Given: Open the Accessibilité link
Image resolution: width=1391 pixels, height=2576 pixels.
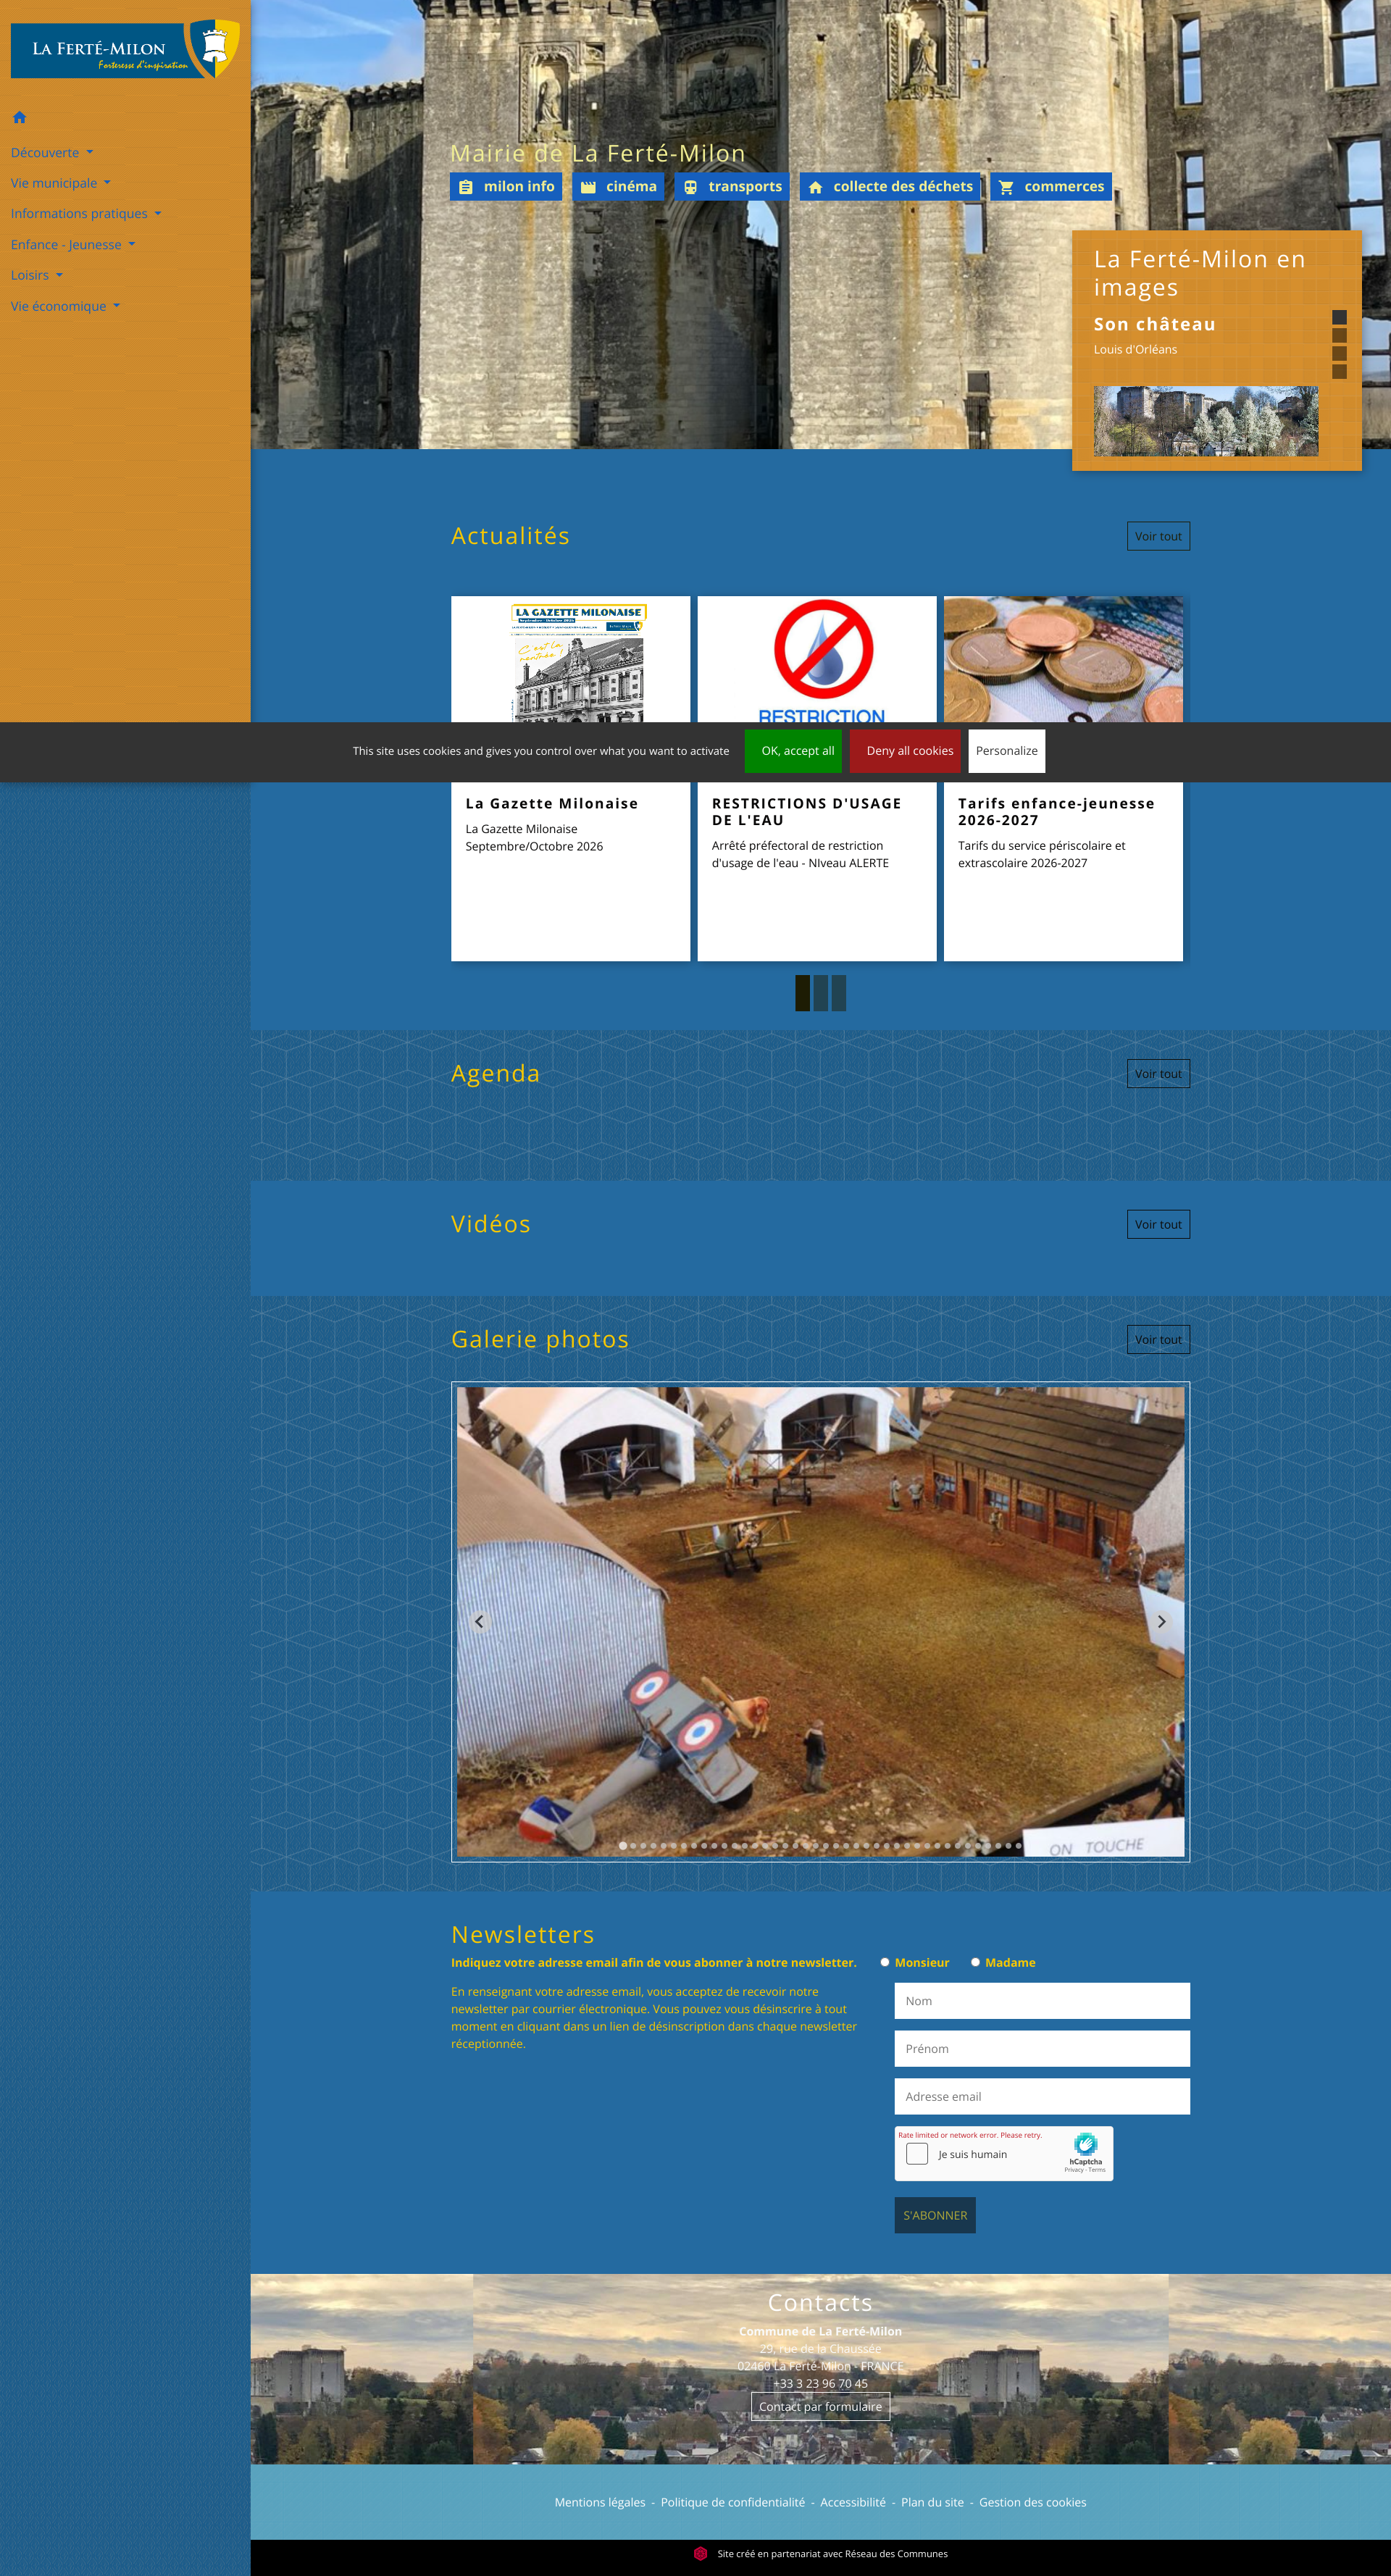Looking at the screenshot, I should click(853, 2502).
